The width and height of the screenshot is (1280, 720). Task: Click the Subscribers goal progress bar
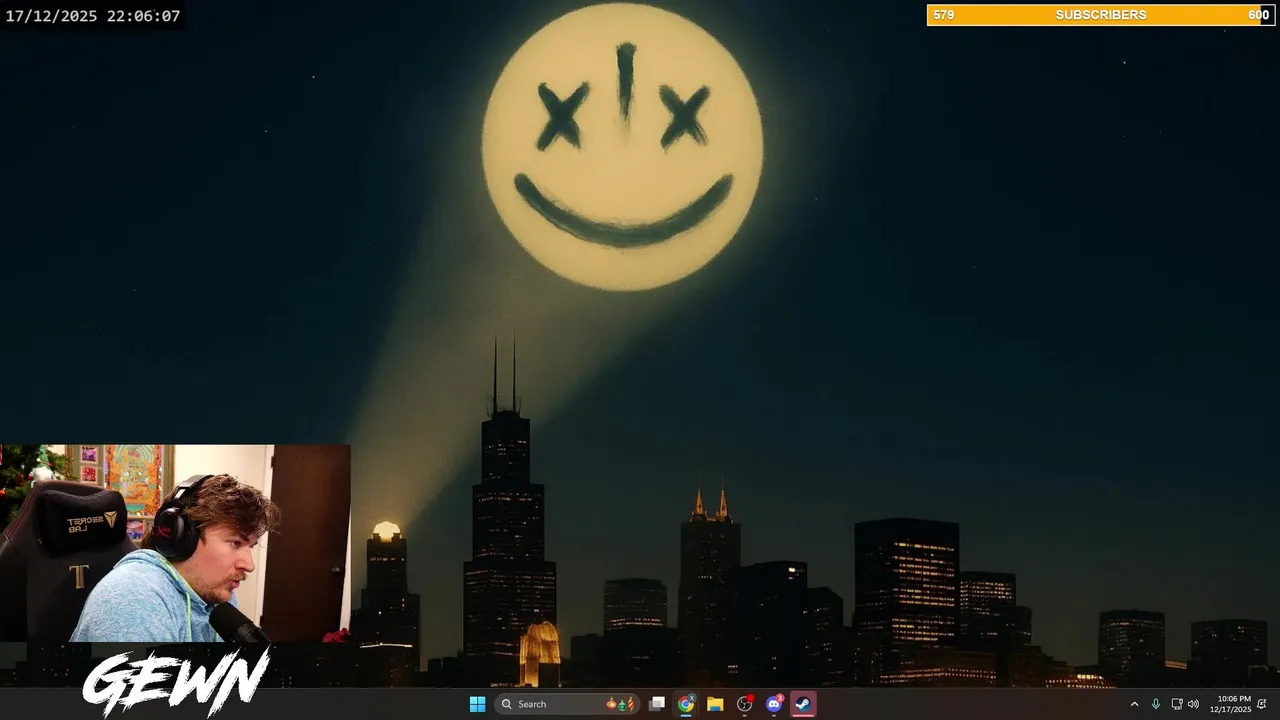click(x=1100, y=15)
